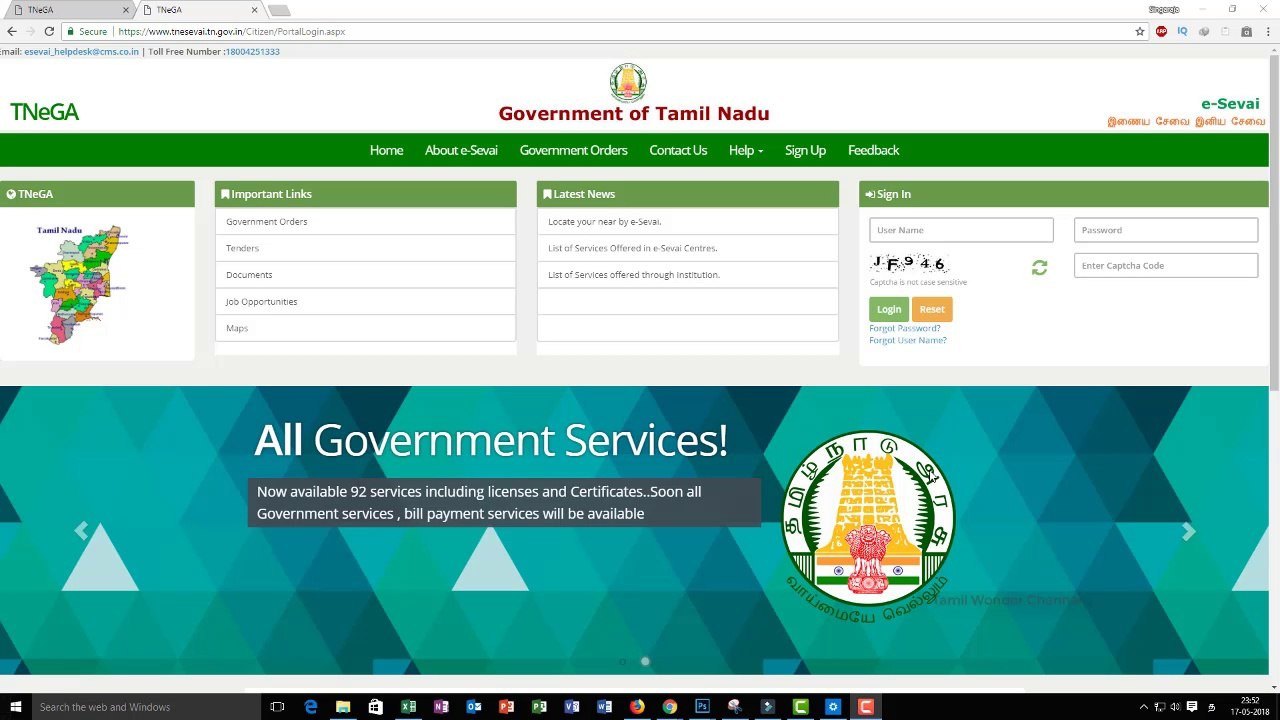Open Excel from the taskbar

point(408,707)
